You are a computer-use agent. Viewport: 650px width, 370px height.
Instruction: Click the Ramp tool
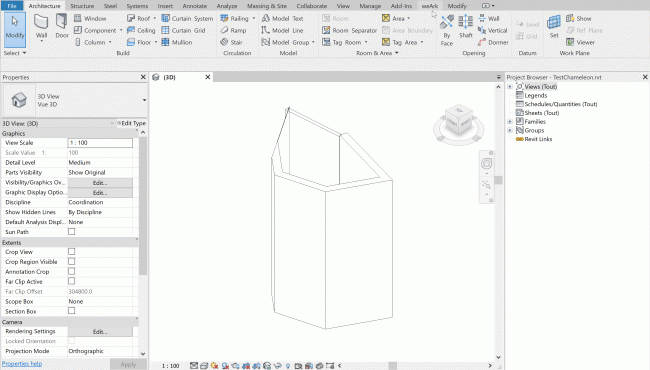(x=233, y=30)
